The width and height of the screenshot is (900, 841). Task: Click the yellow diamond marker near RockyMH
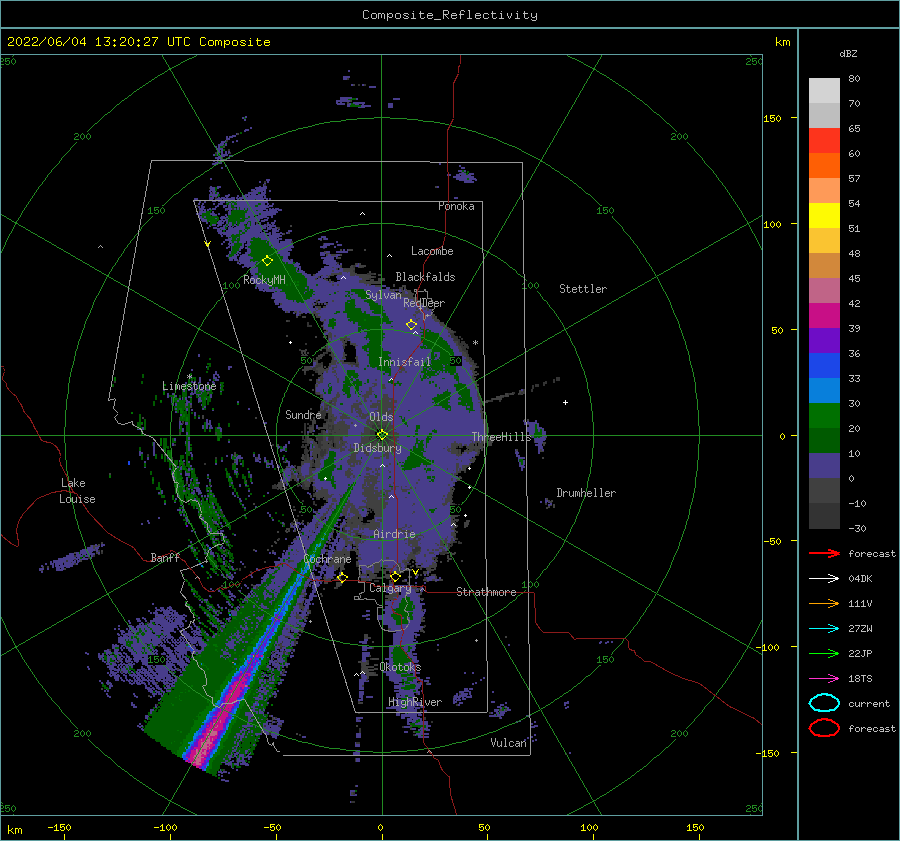coord(267,261)
